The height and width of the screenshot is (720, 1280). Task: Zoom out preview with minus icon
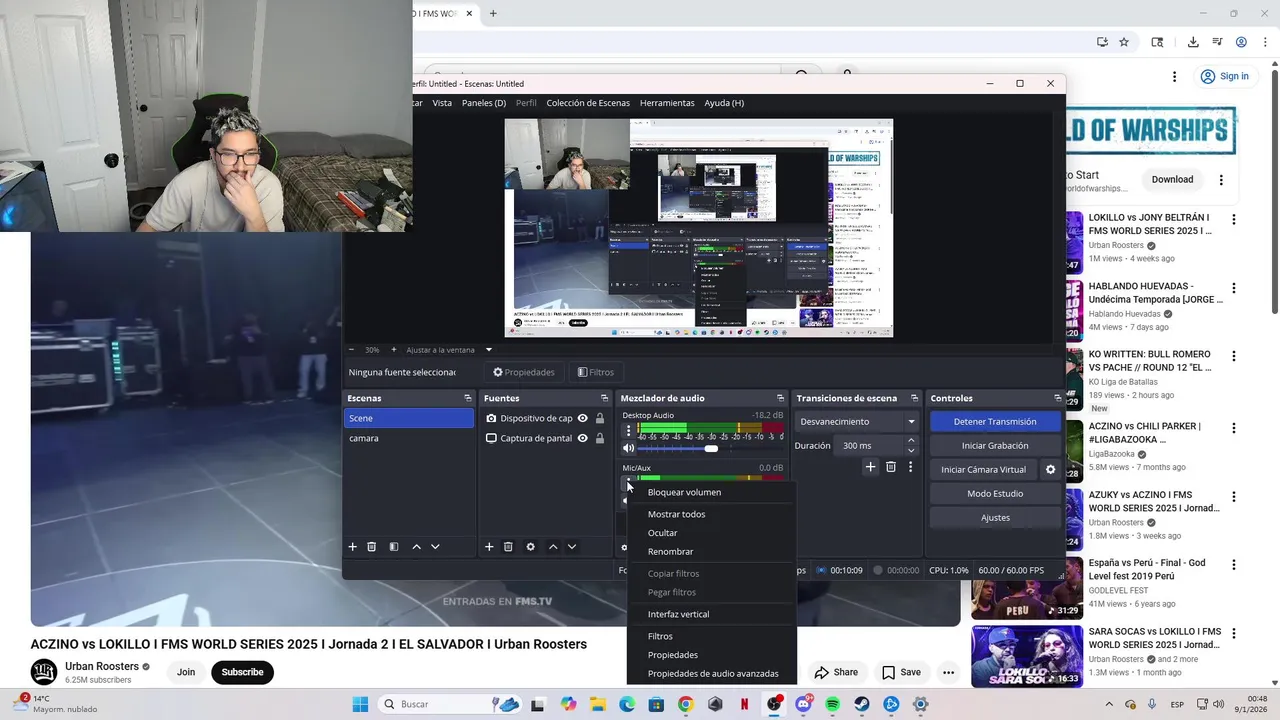point(351,350)
